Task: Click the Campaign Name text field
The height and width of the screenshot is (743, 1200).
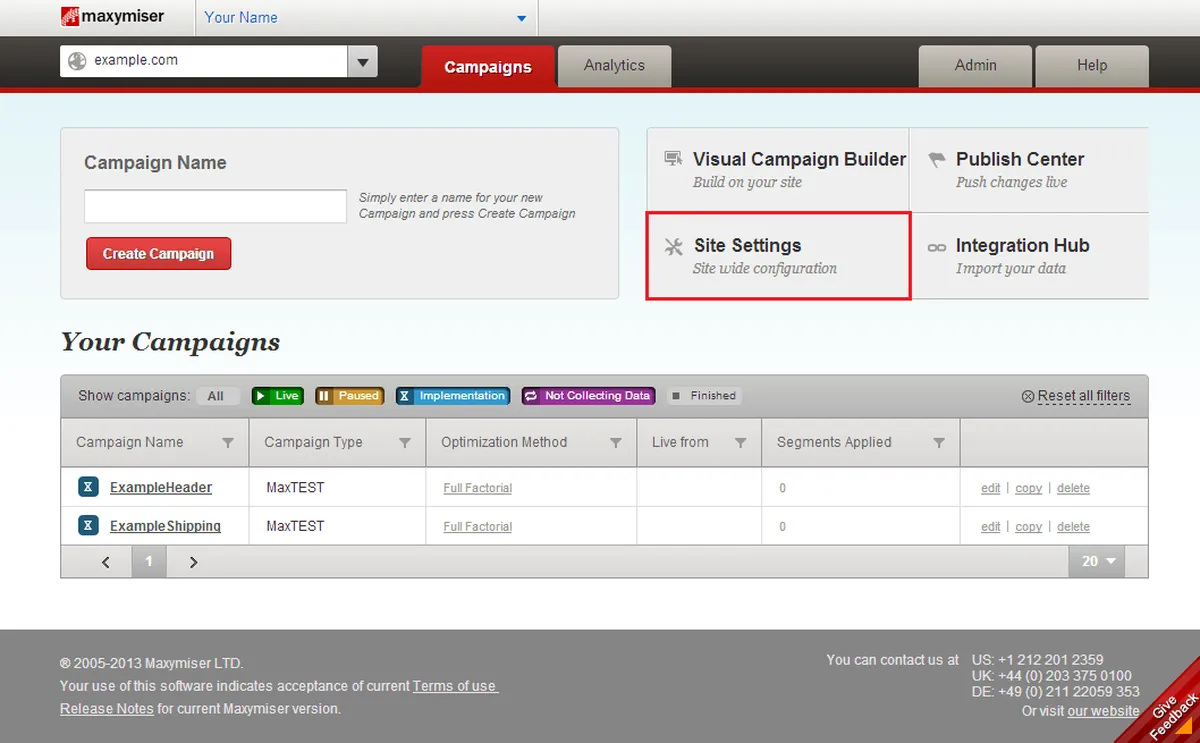Action: tap(215, 207)
